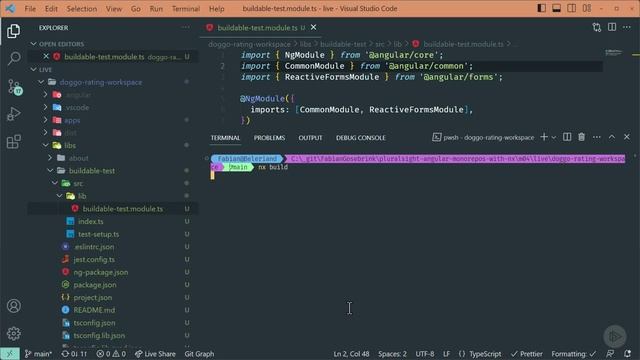The height and width of the screenshot is (360, 640).
Task: Switch to the Output tab
Action: 310,138
